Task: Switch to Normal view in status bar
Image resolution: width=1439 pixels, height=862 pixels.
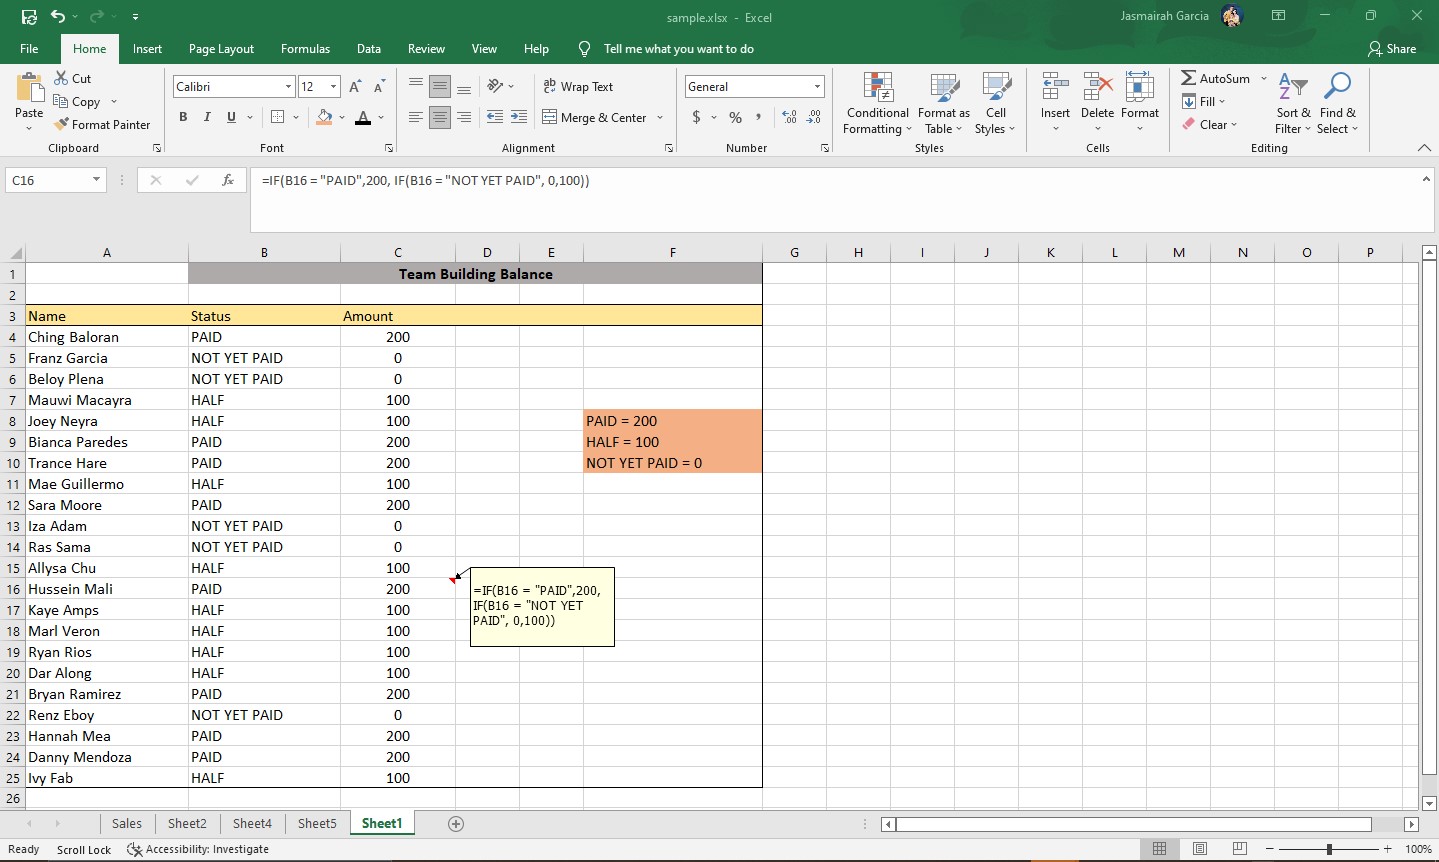Action: (x=1159, y=848)
